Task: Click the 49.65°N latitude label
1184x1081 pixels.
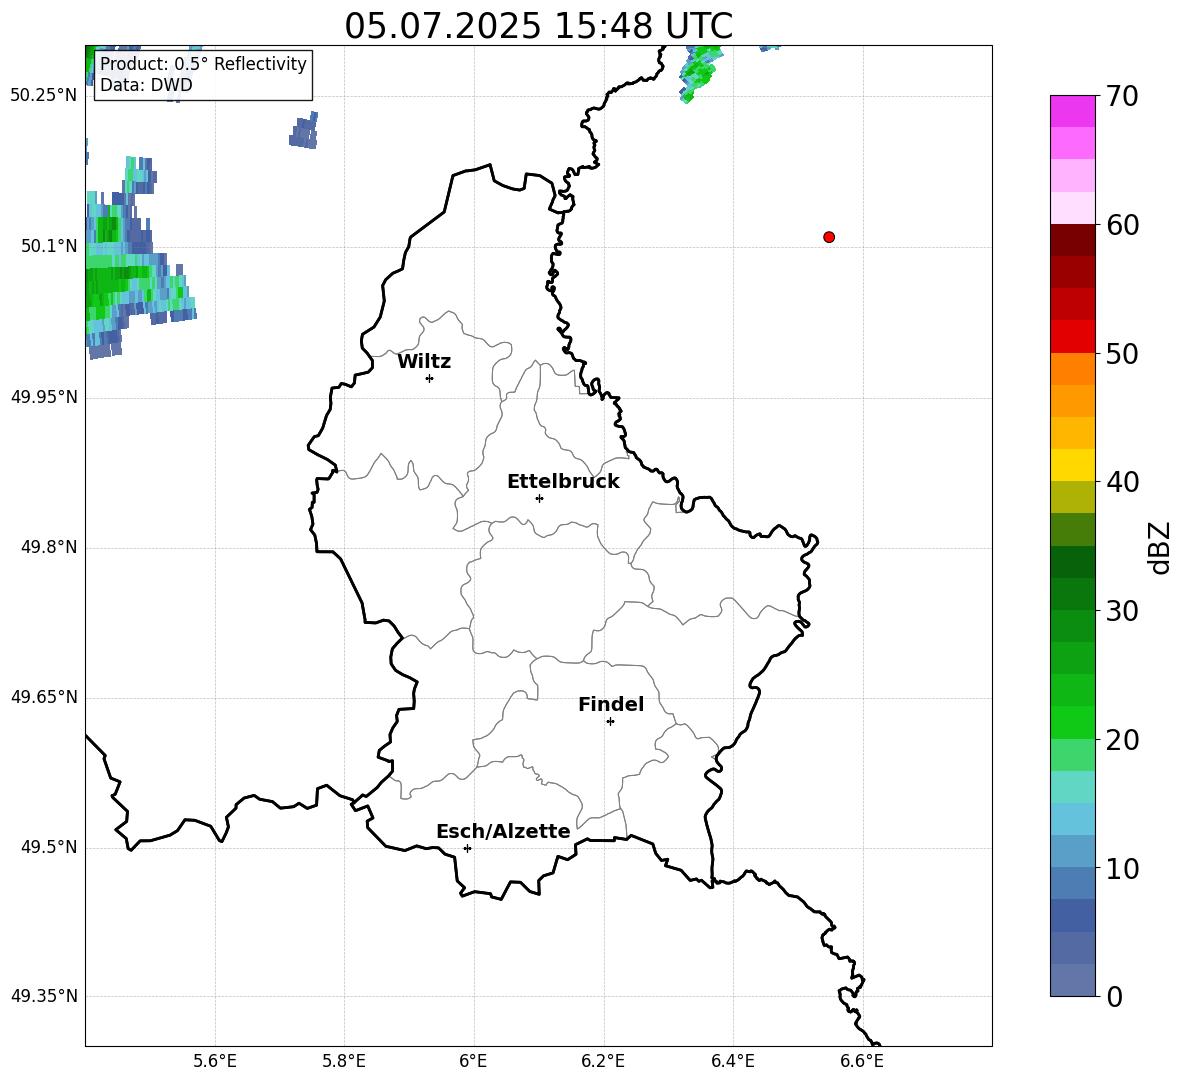Action: [x=44, y=697]
